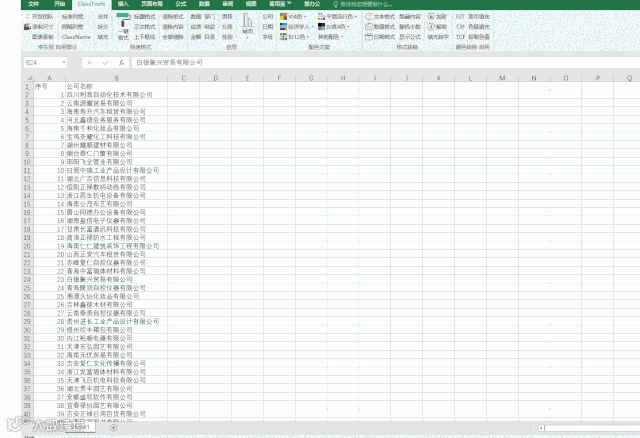The width and height of the screenshot is (640, 438).
Task: Click the cancel X icon in formula bar
Action: pos(90,62)
